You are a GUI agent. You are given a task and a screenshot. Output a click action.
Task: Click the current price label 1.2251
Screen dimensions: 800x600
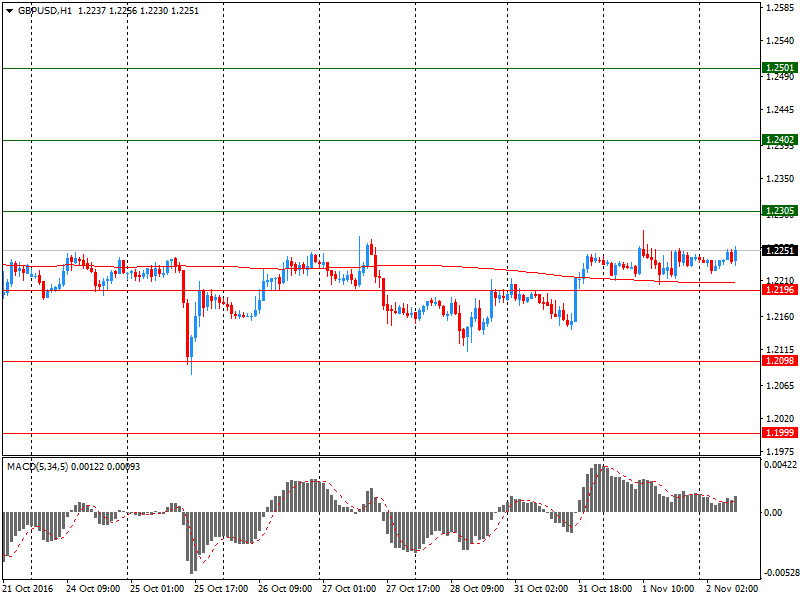[780, 251]
